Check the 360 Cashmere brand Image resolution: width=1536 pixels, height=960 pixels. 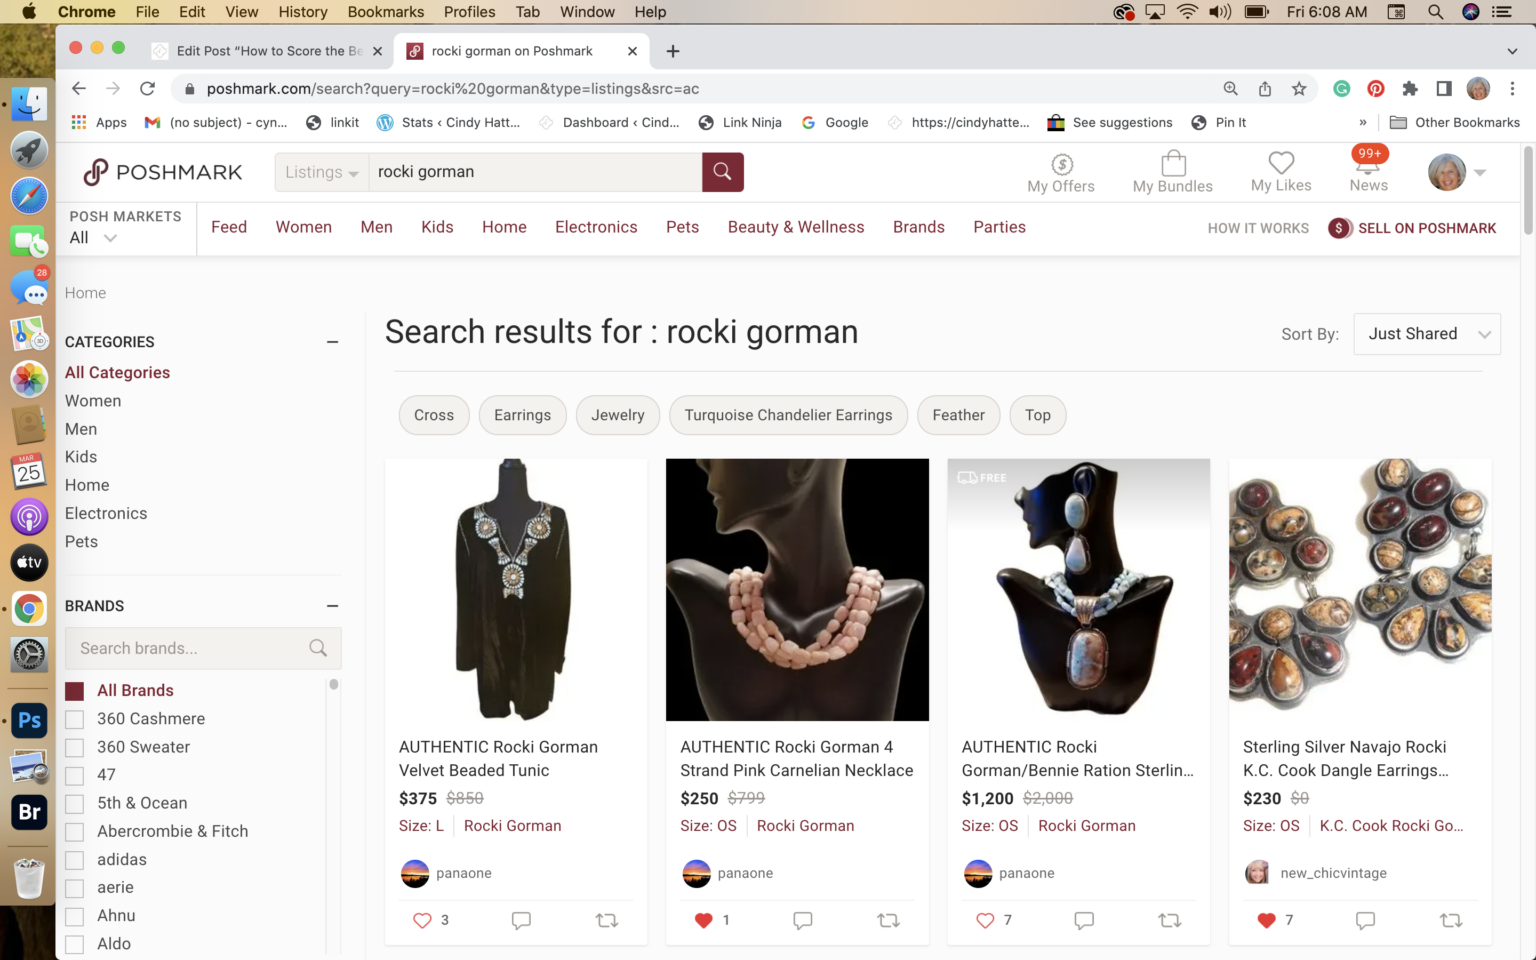tap(74, 719)
